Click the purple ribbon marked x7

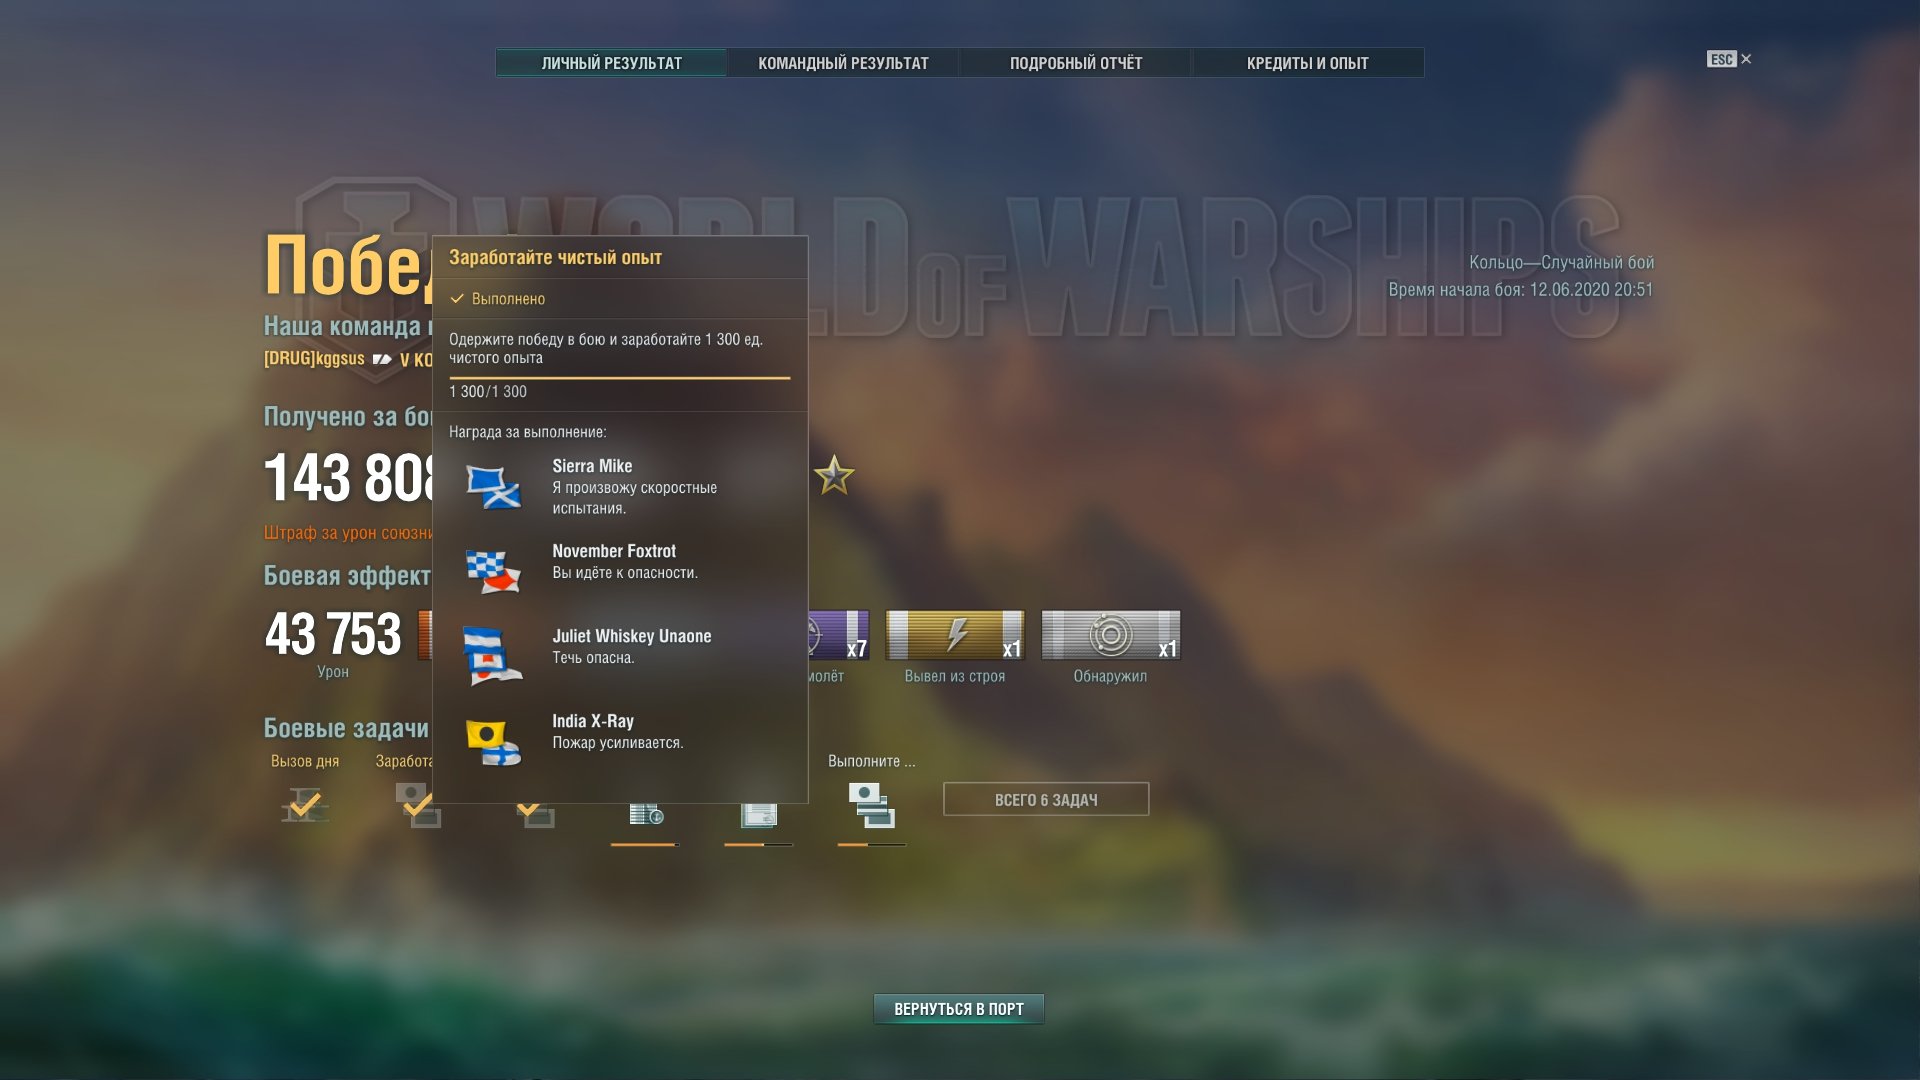click(840, 636)
